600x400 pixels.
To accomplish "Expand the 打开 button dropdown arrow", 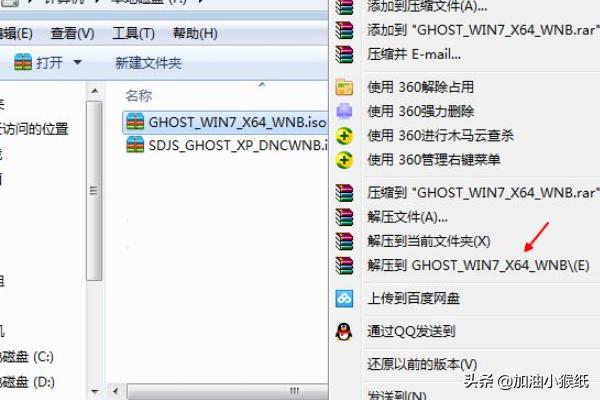I will [x=78, y=62].
